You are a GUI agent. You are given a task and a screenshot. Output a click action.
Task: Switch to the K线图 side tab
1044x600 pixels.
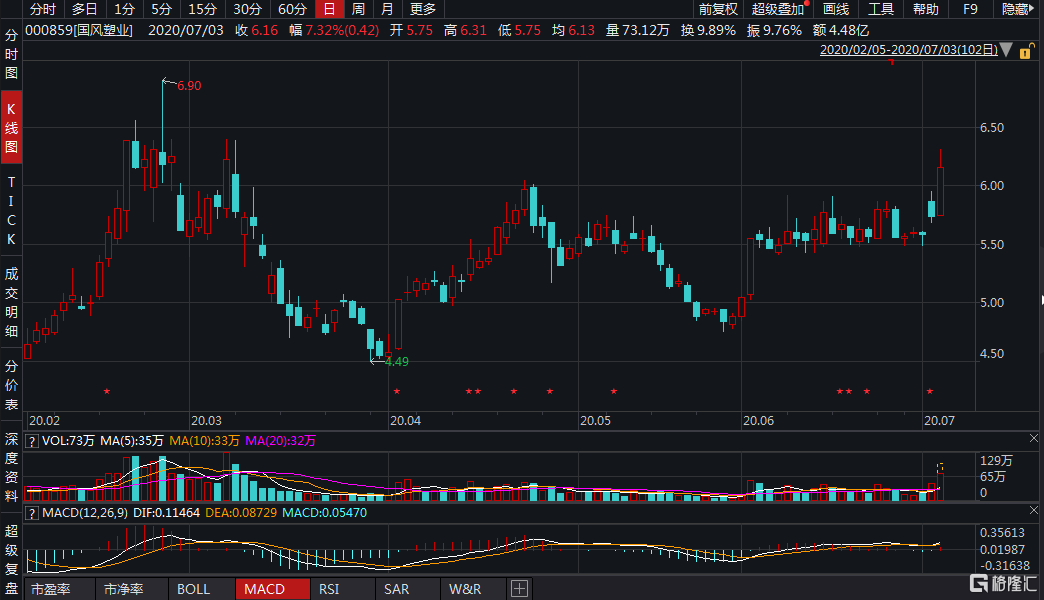[11, 128]
